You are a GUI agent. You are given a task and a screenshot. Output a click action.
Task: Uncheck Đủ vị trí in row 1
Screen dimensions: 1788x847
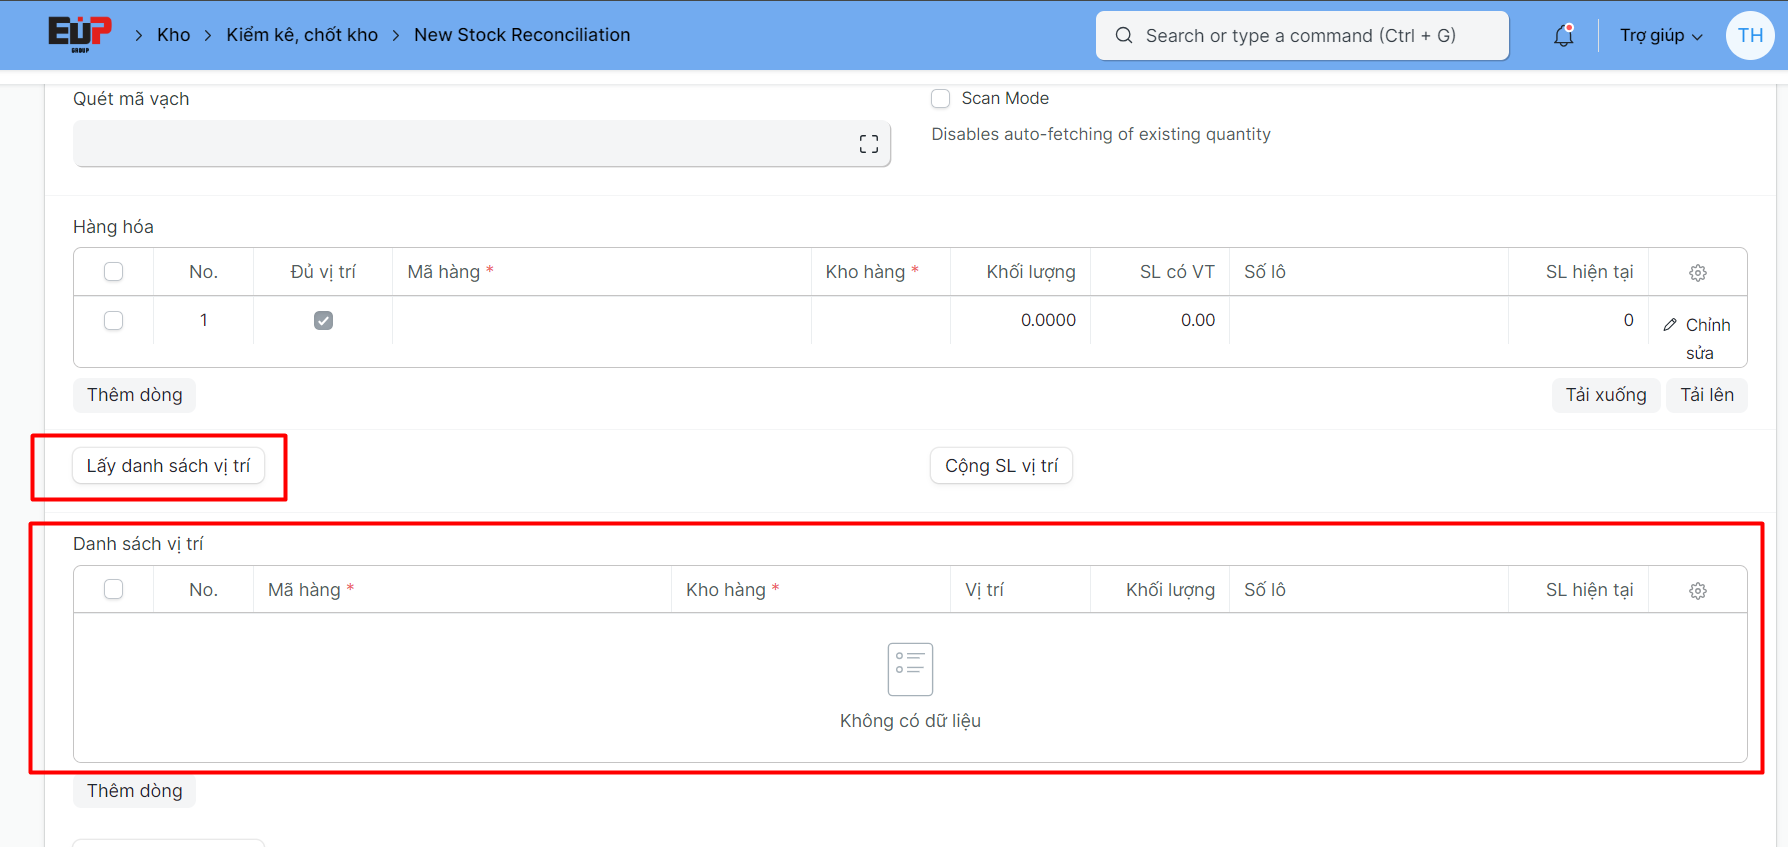pos(323,320)
